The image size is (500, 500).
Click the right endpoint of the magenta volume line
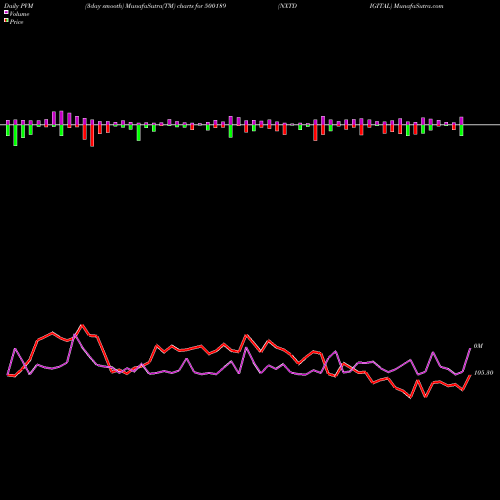point(470,348)
